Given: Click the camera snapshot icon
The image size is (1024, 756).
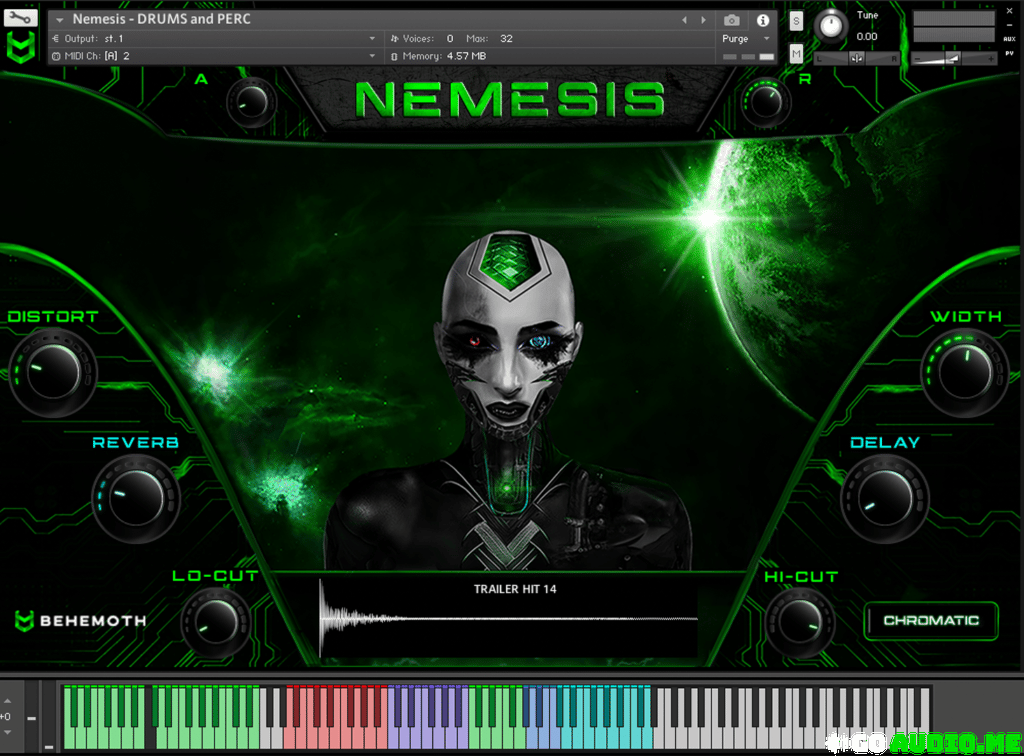Looking at the screenshot, I should (732, 20).
